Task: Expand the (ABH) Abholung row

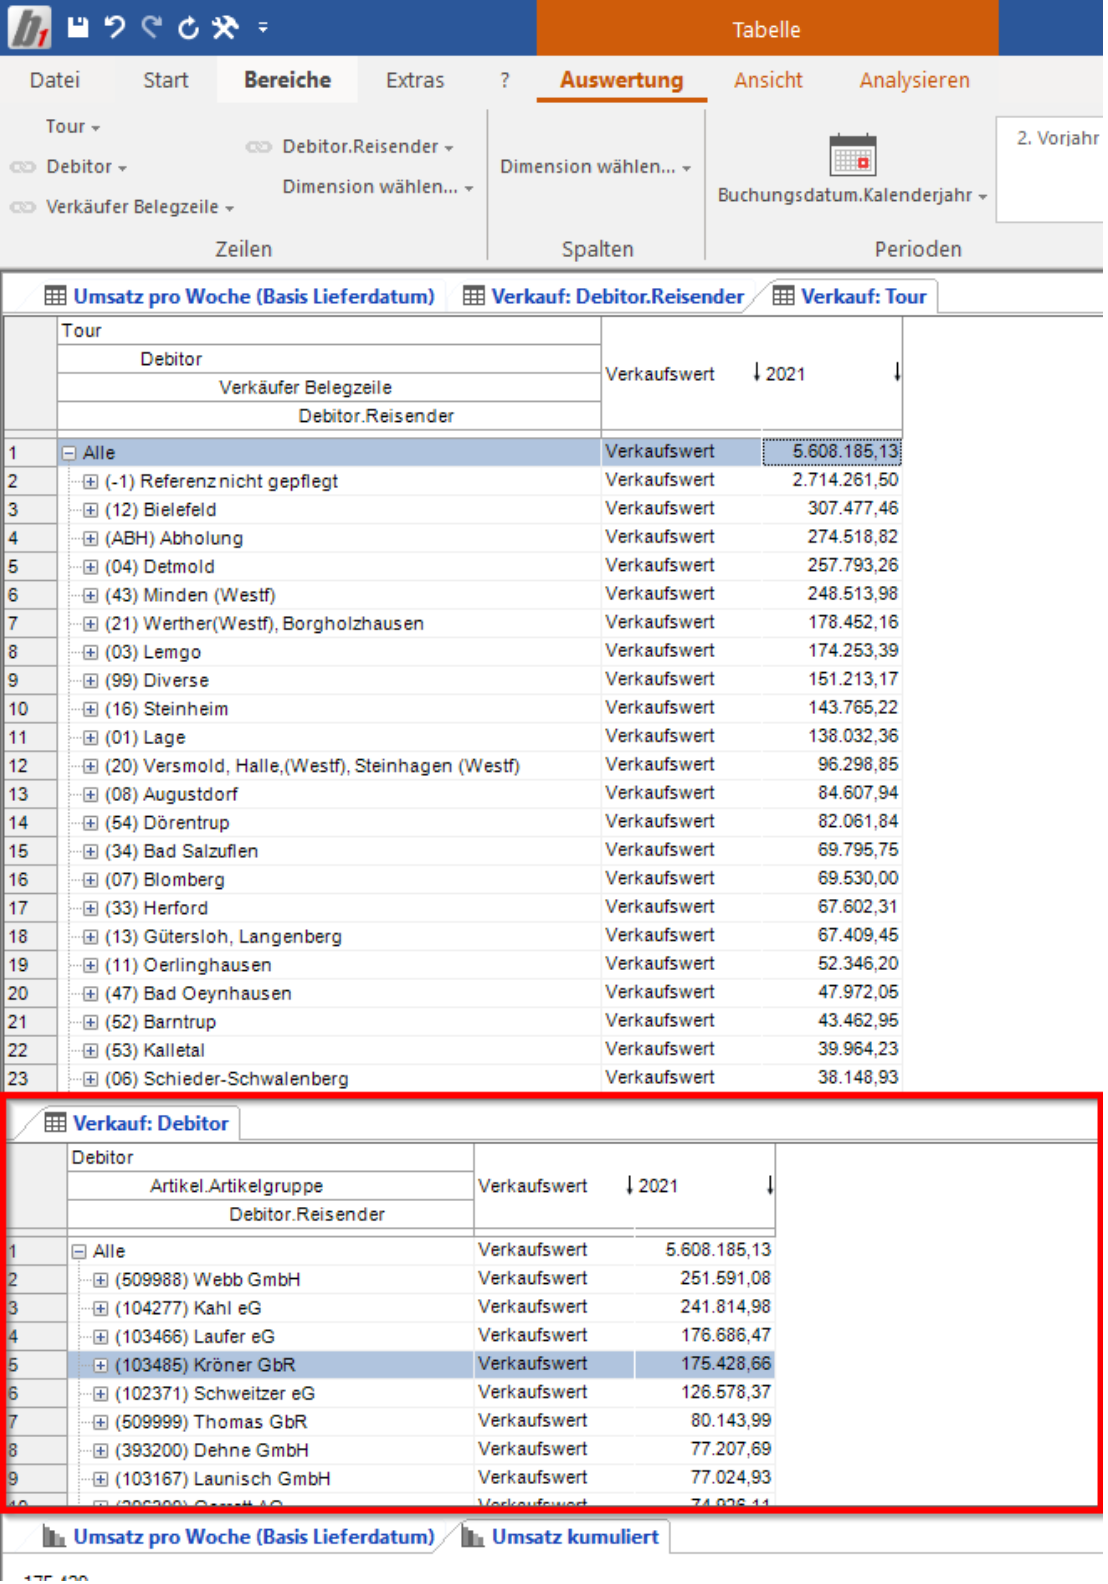Action: point(90,539)
